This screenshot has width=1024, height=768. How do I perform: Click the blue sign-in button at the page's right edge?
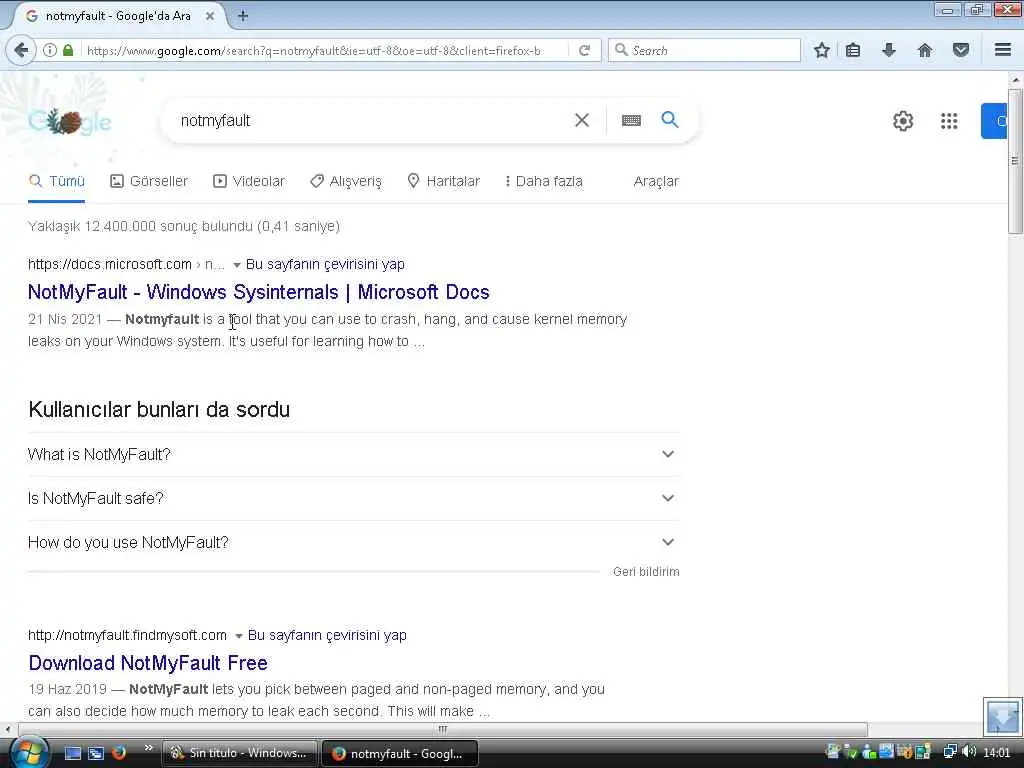pos(994,121)
